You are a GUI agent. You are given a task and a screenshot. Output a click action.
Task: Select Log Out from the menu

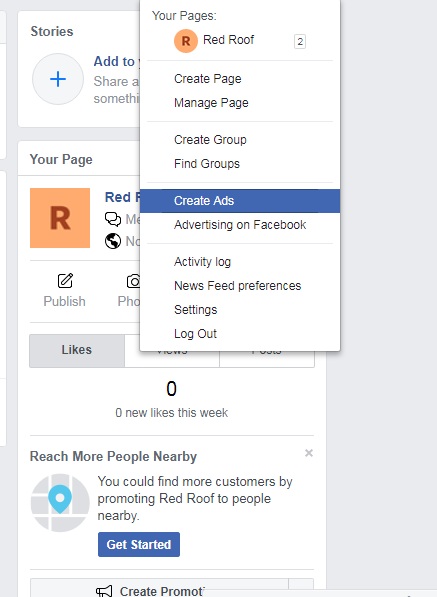[x=195, y=334]
